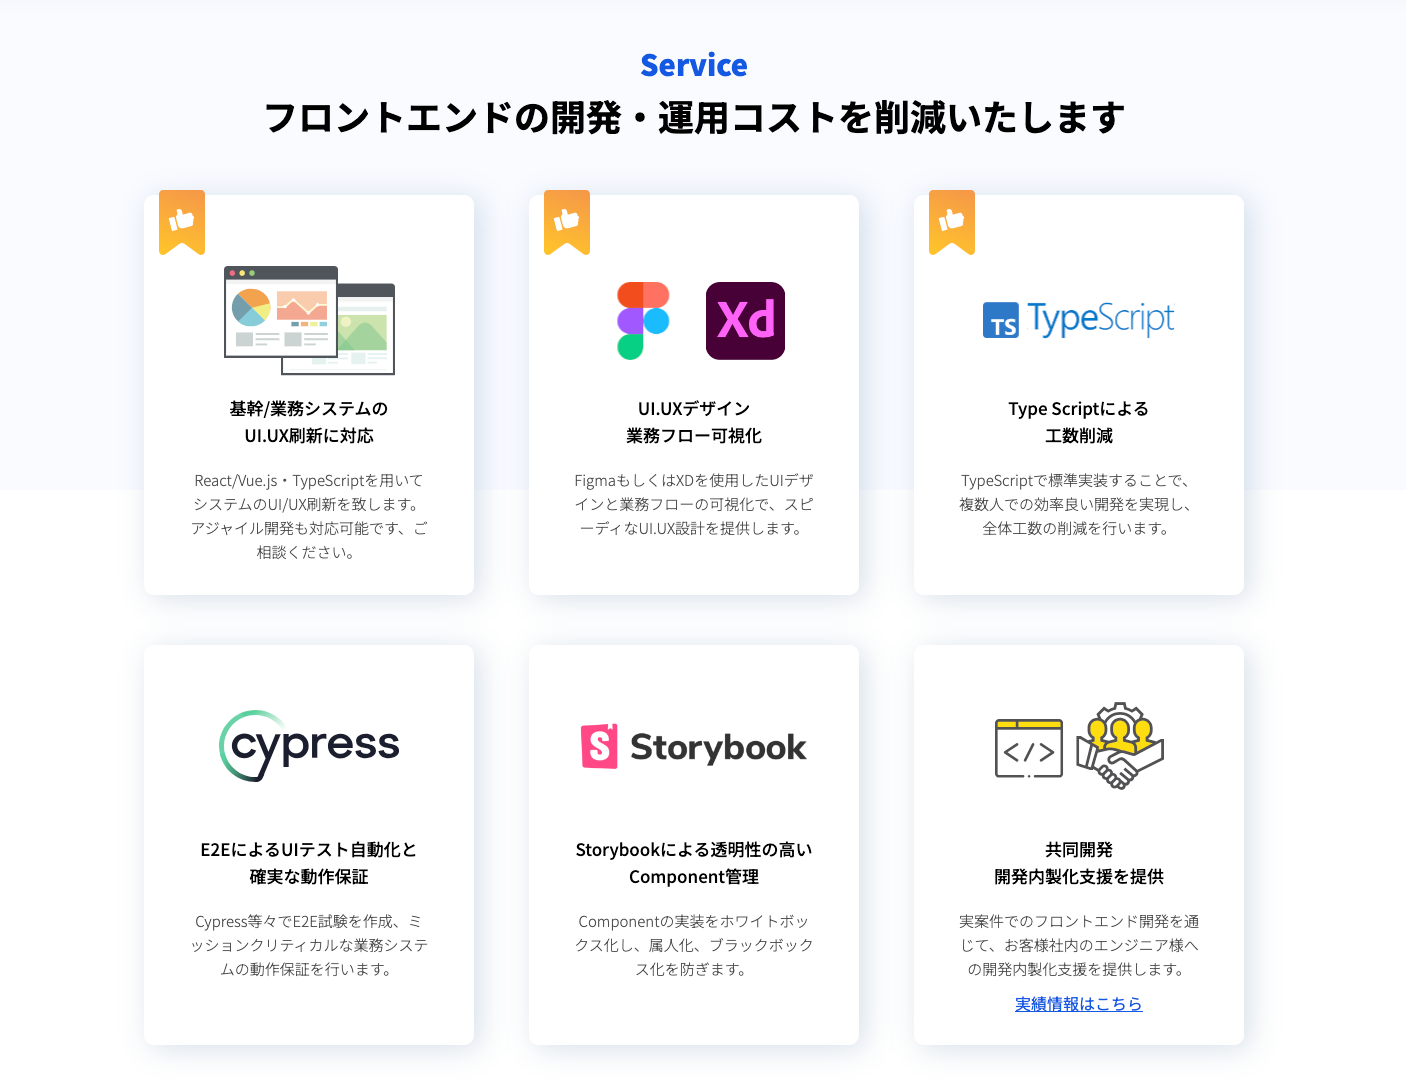Click the 共同開発 開発内製化支援 title

coord(1079,863)
